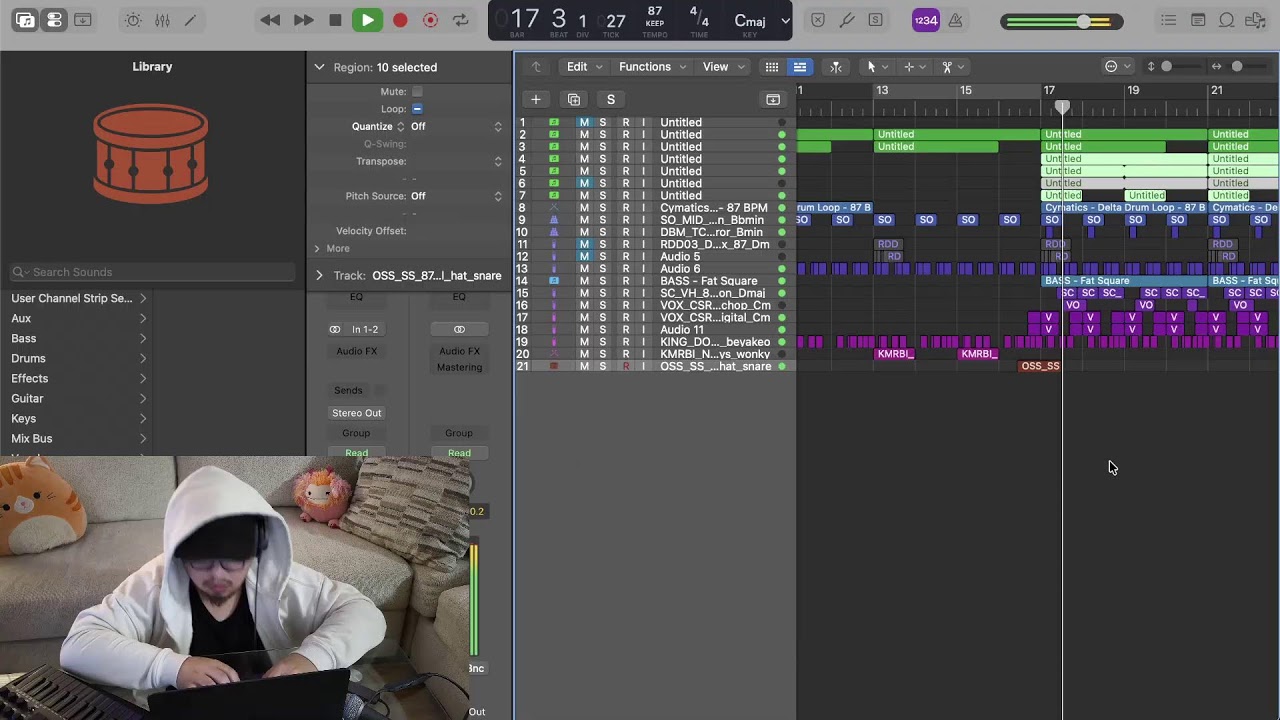The image size is (1280, 720).
Task: Open the List Editors panel
Action: click(x=1168, y=20)
